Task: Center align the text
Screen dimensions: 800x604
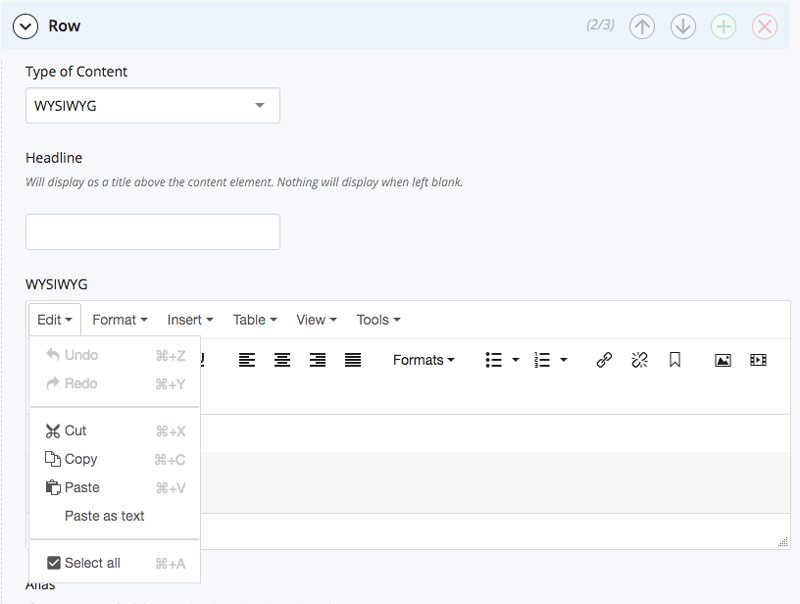Action: [x=282, y=360]
